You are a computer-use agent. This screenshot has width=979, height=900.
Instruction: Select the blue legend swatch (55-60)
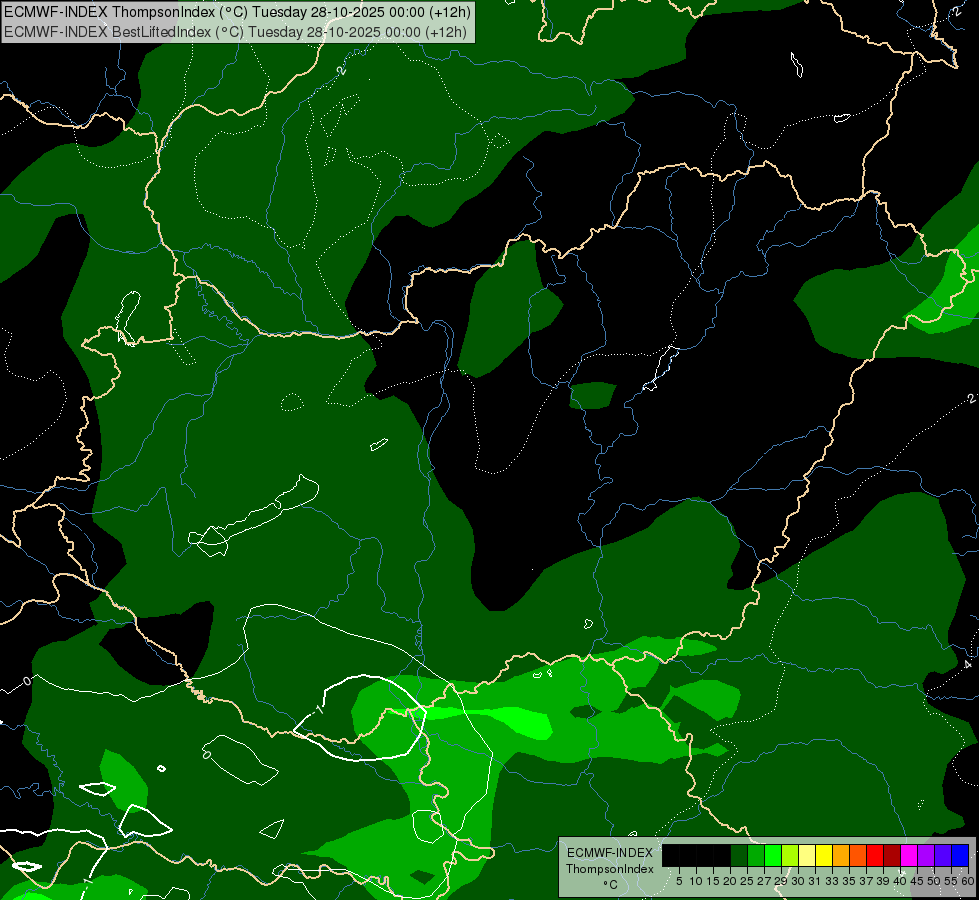click(960, 855)
